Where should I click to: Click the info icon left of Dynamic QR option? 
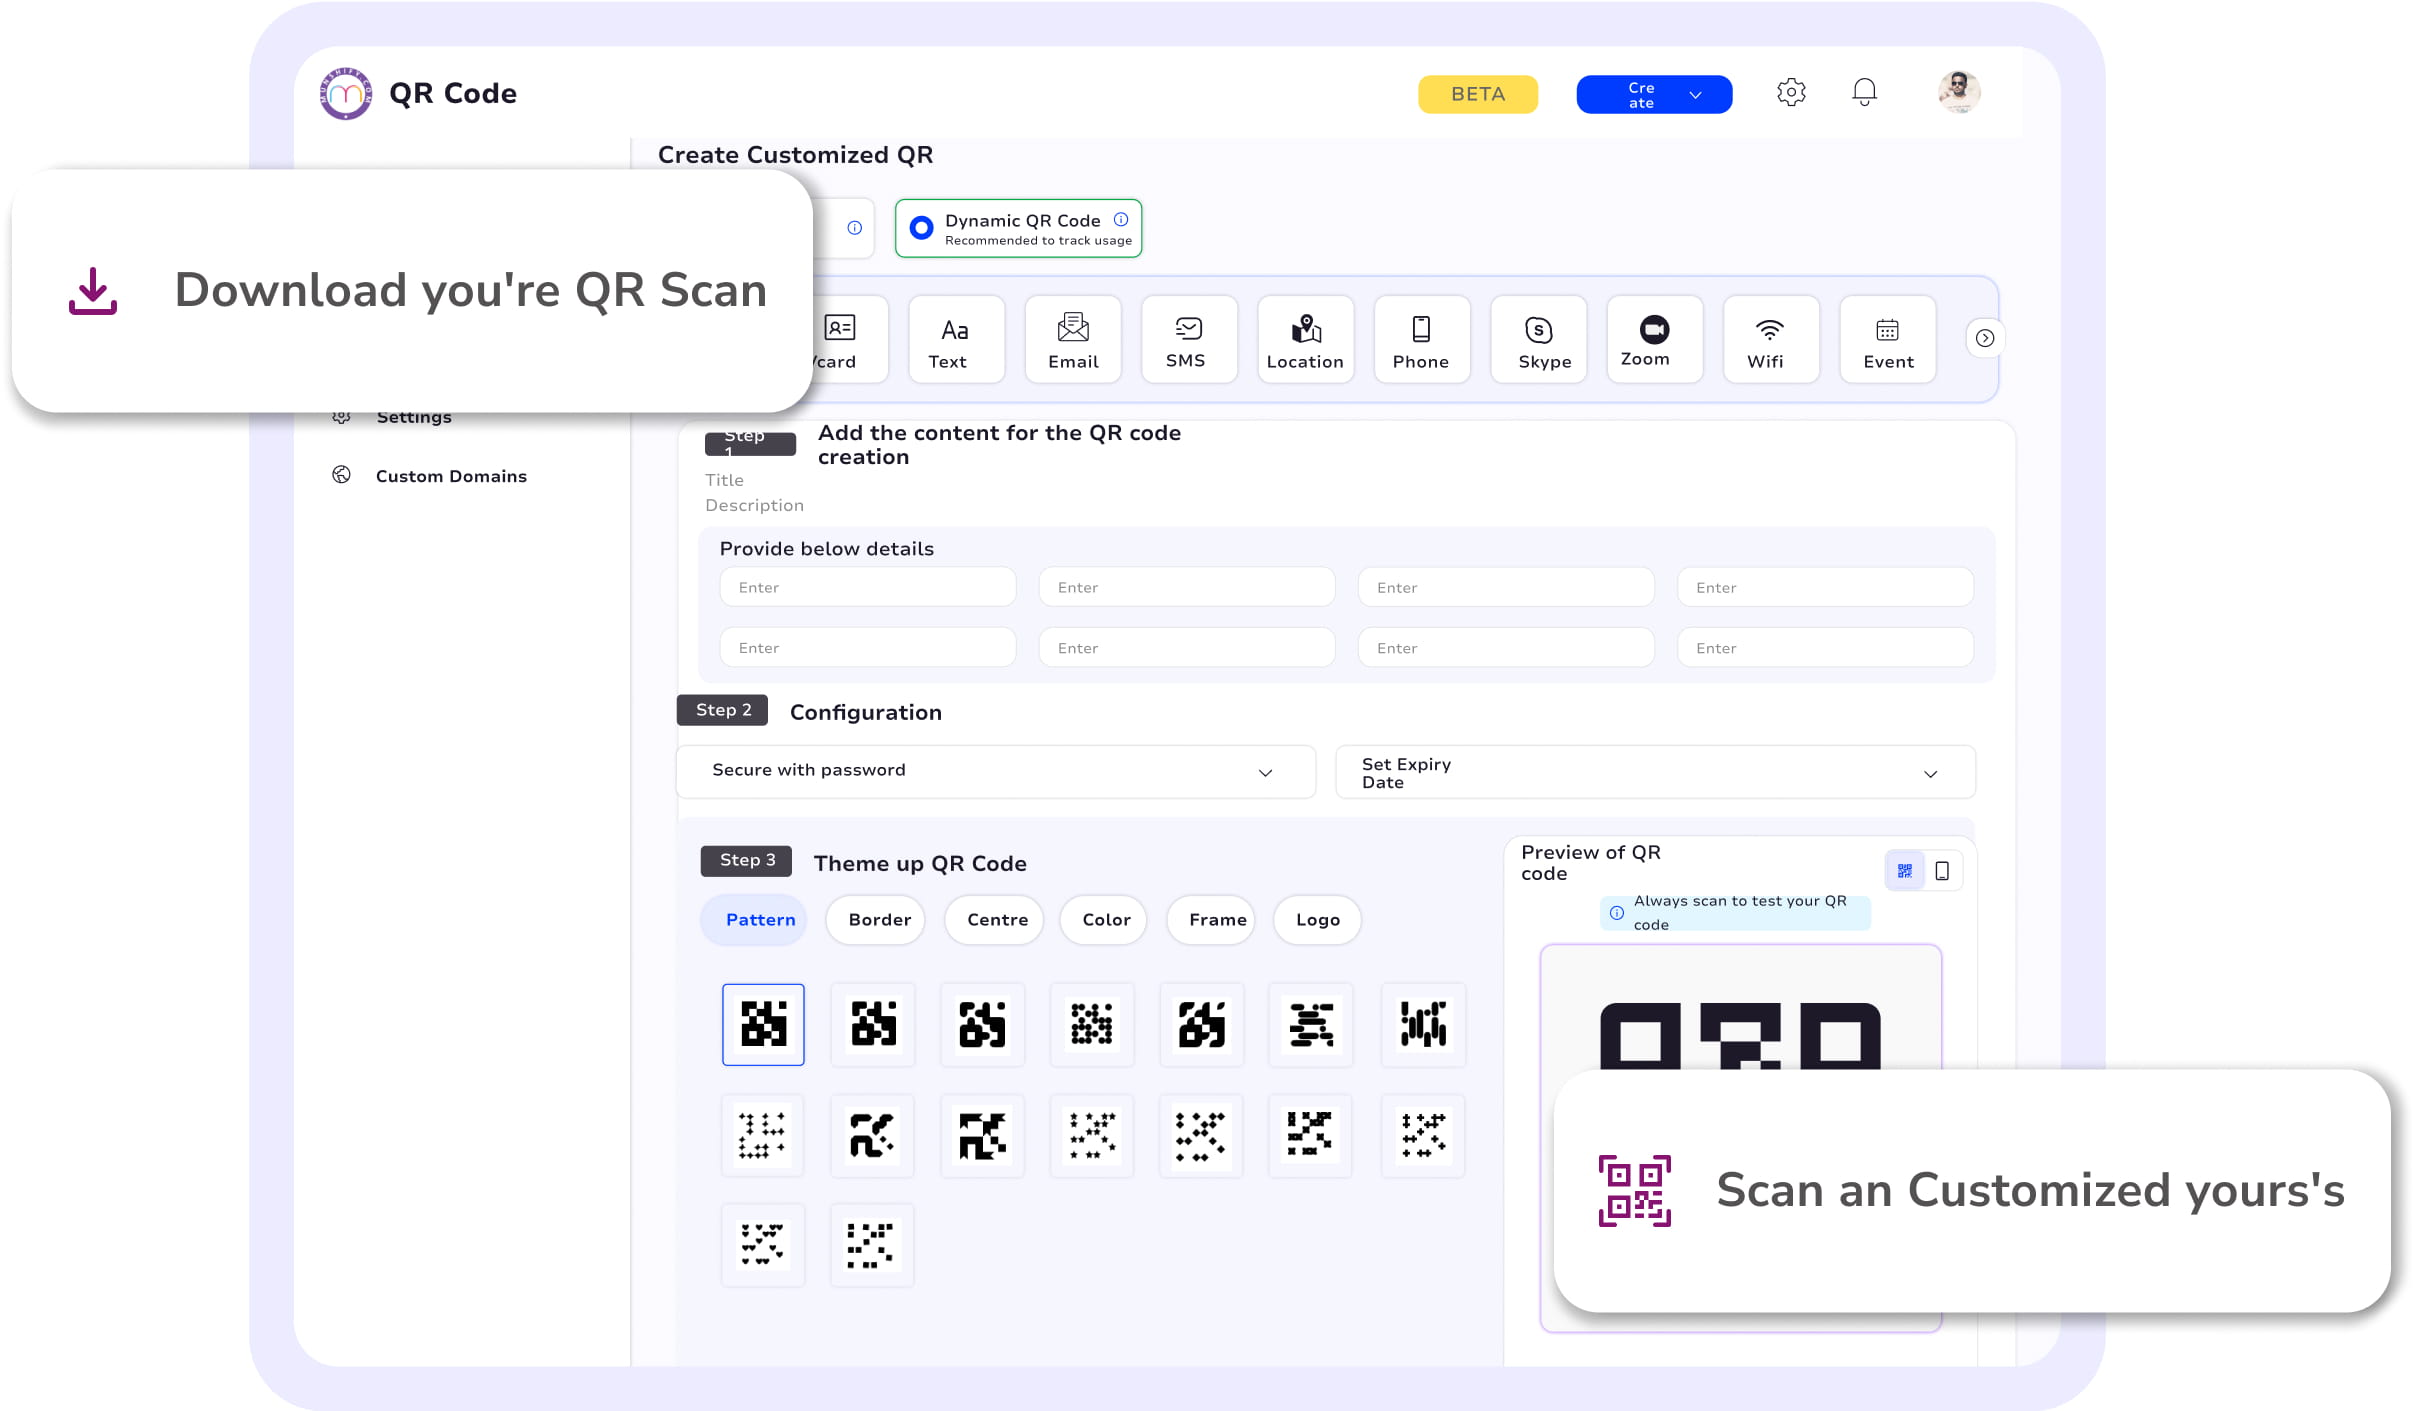(x=854, y=228)
